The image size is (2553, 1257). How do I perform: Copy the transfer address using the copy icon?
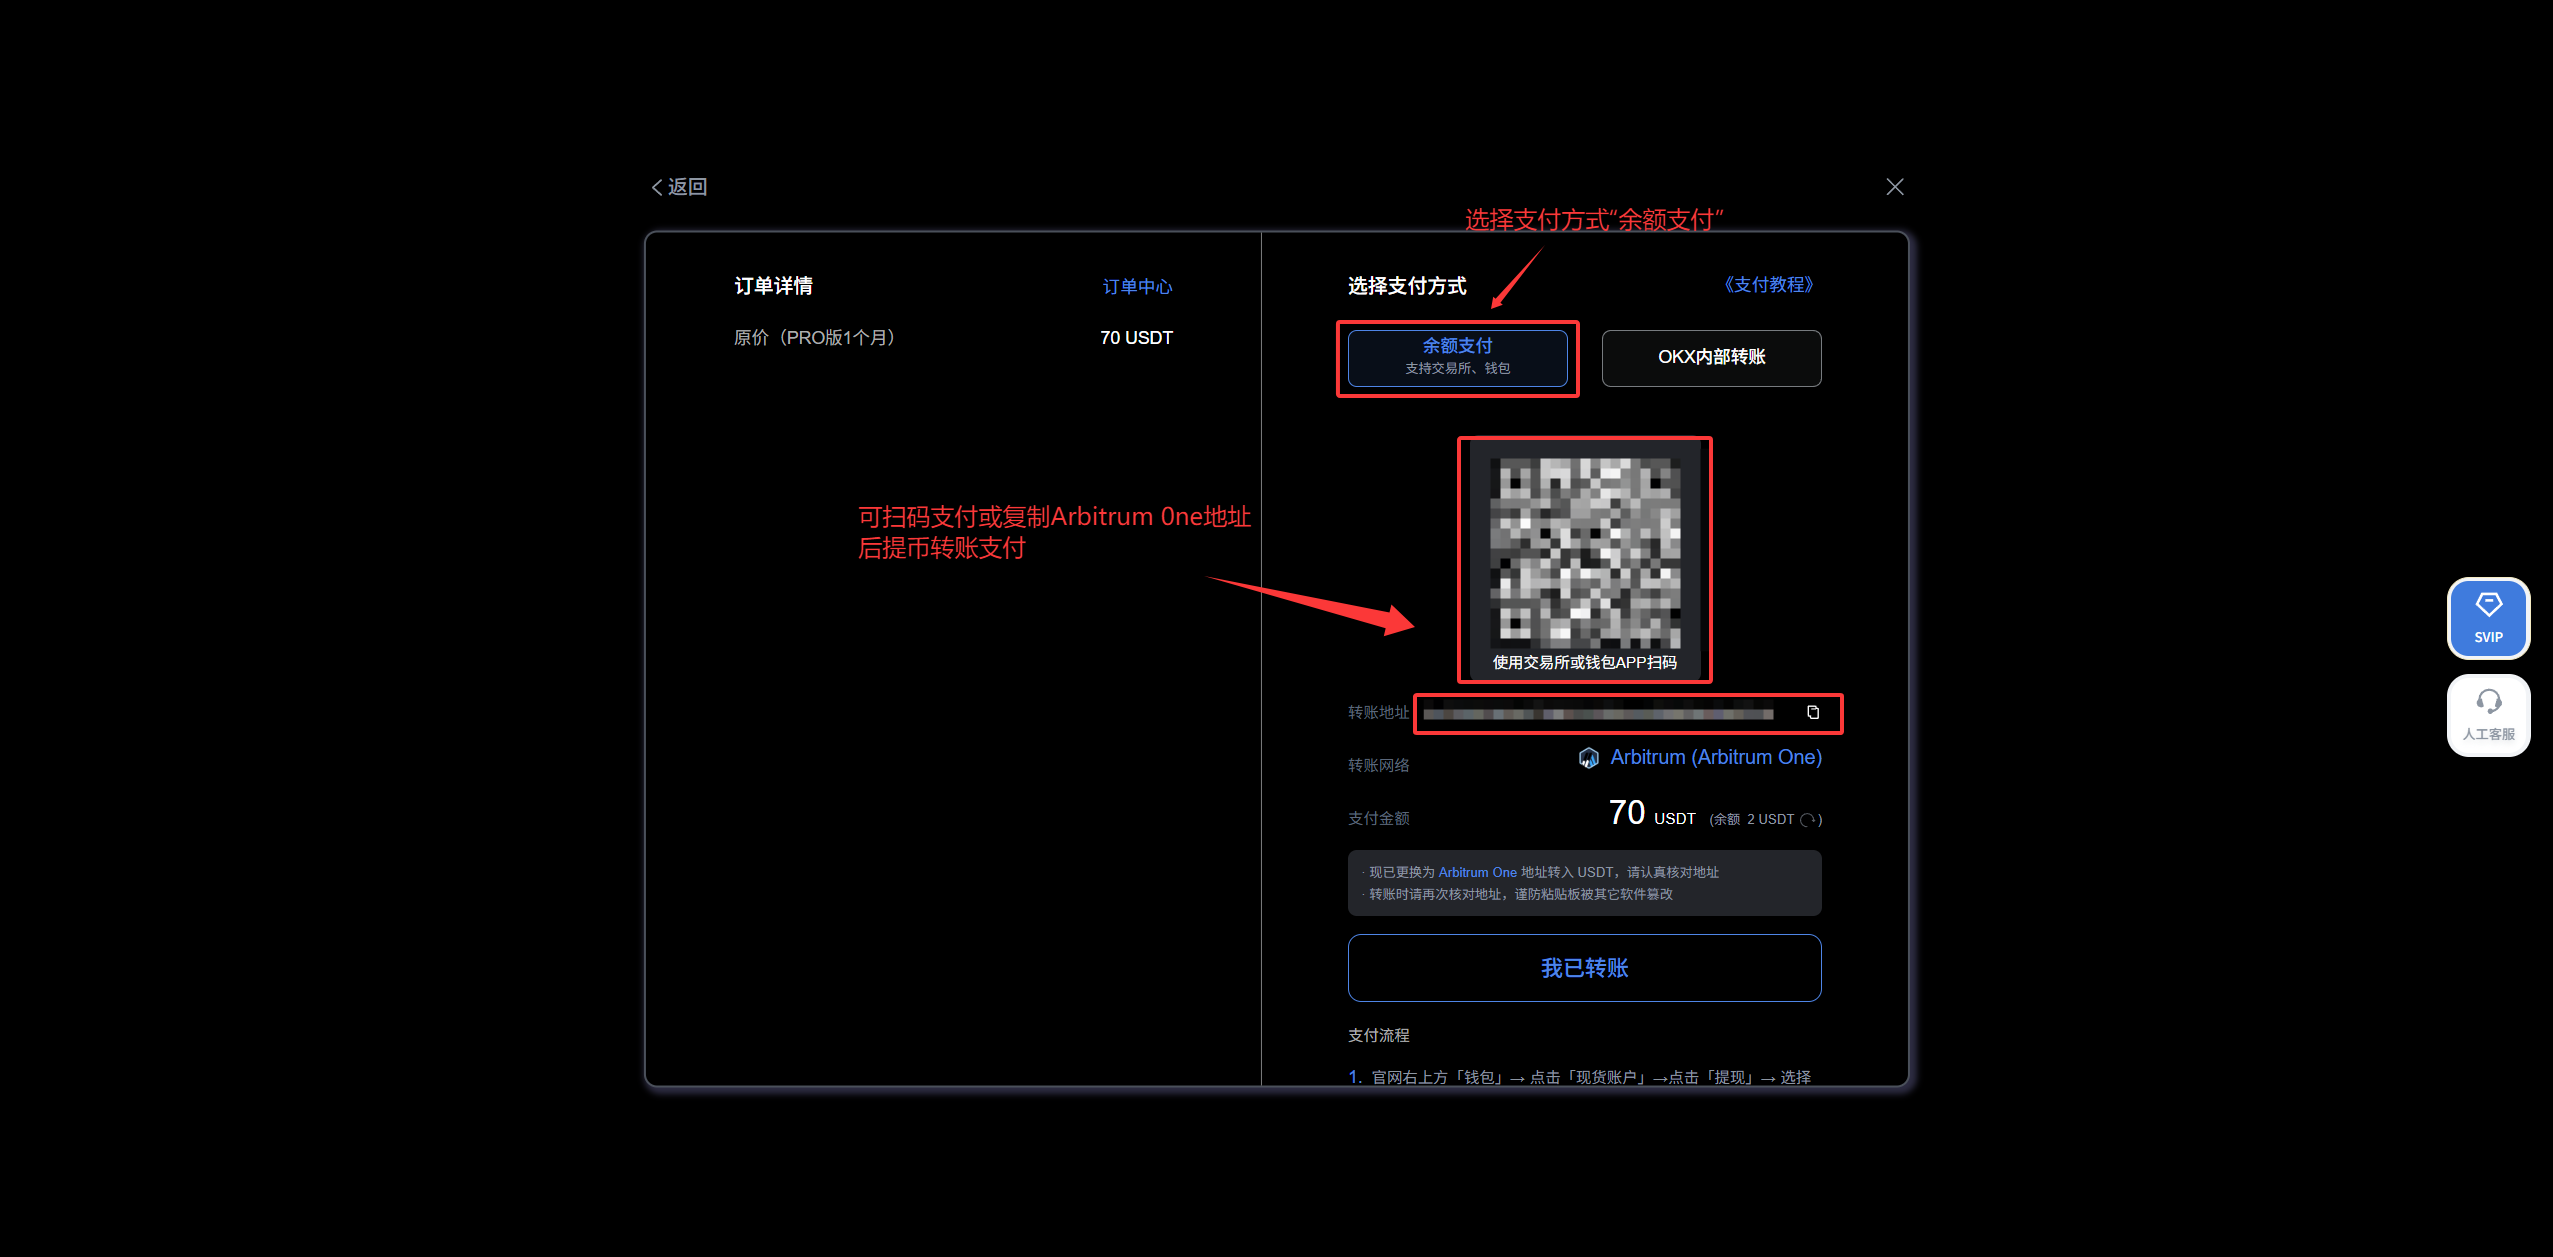1812,712
